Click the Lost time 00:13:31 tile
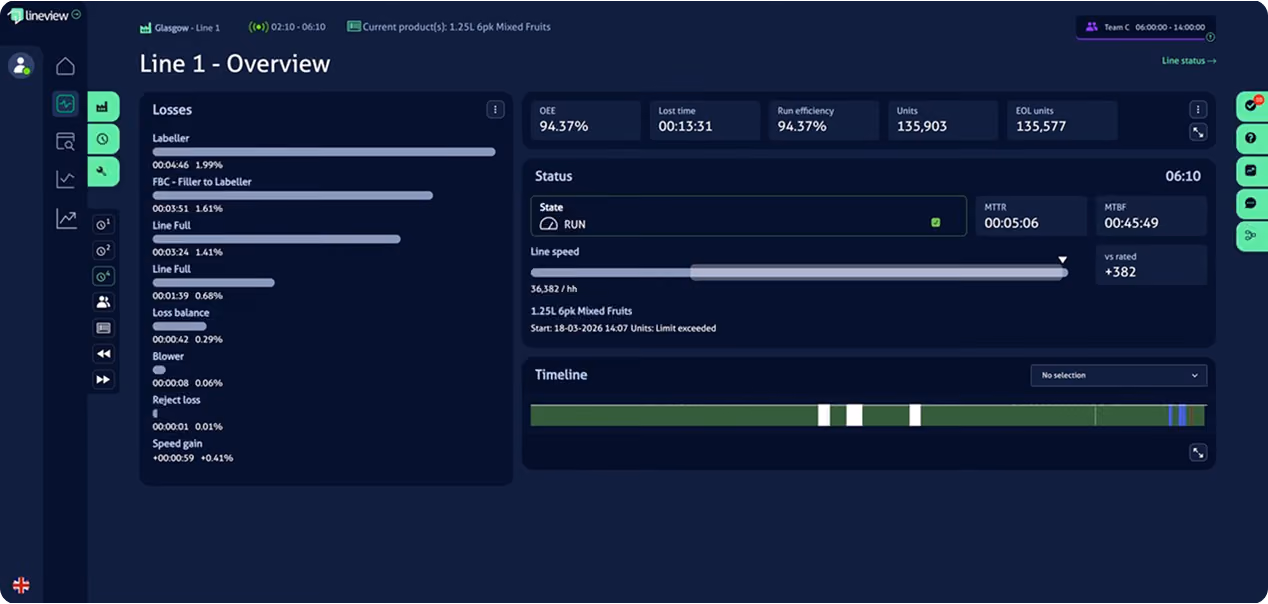This screenshot has width=1268, height=604. (x=705, y=120)
